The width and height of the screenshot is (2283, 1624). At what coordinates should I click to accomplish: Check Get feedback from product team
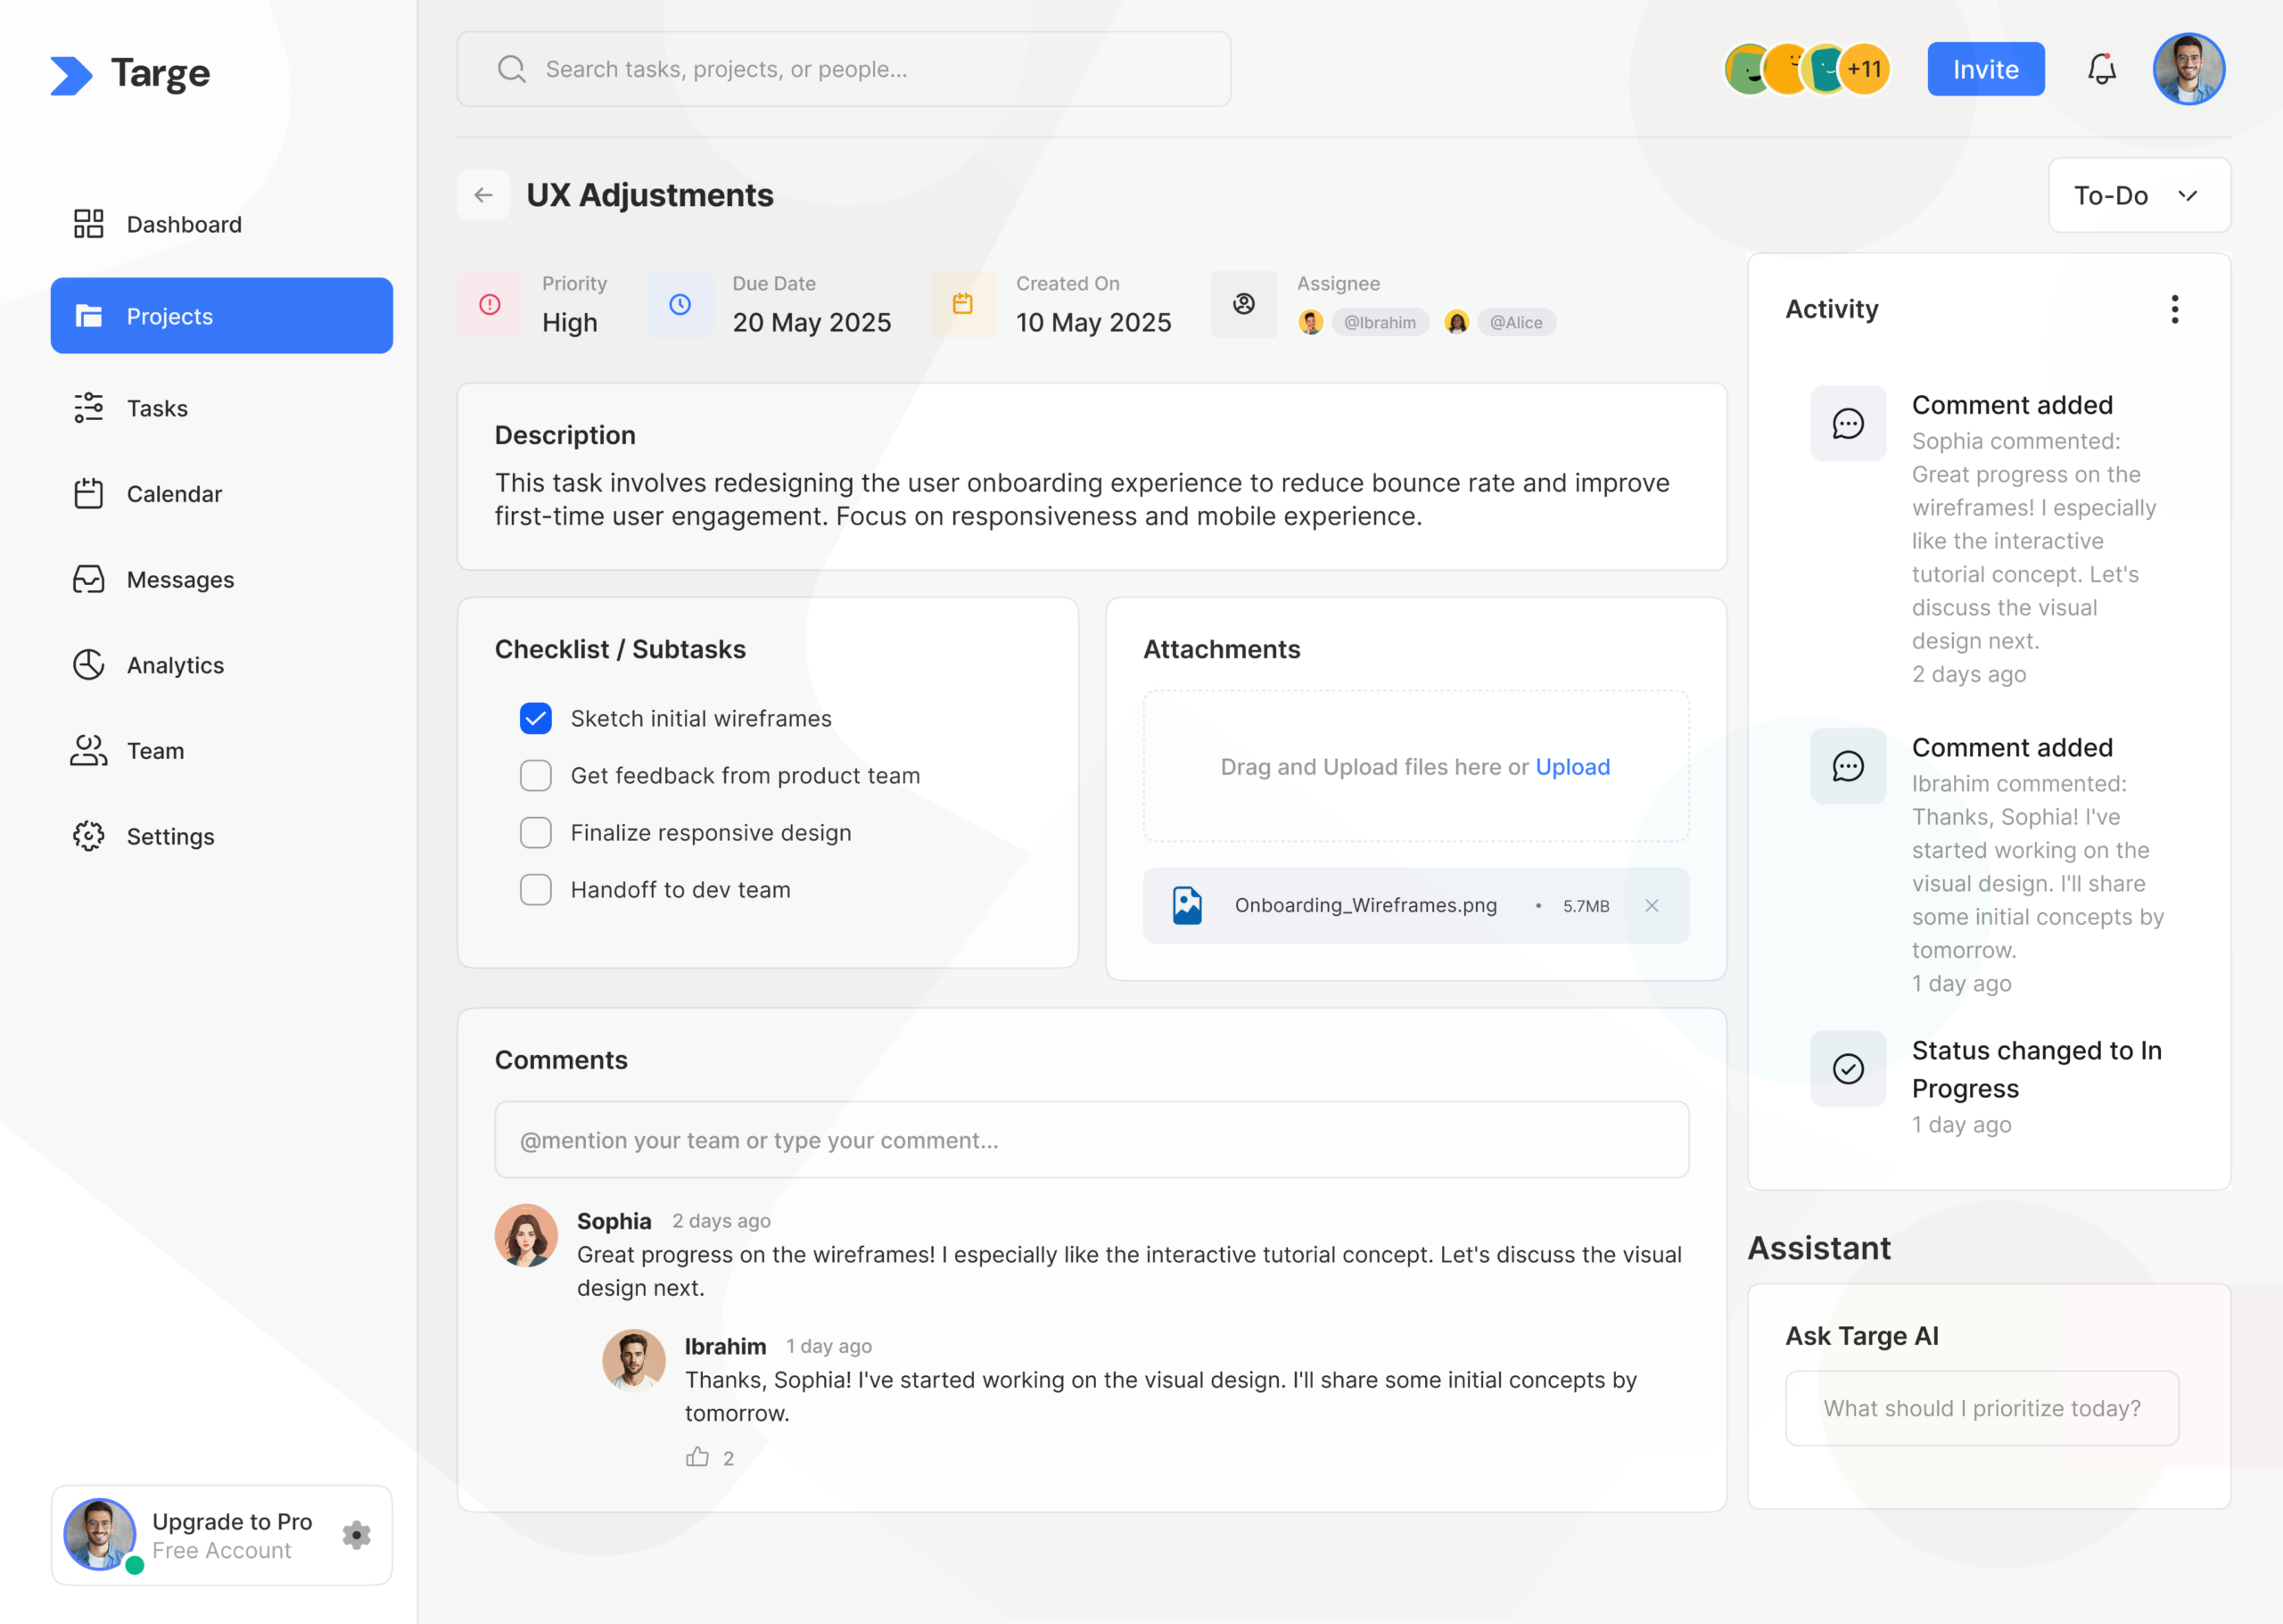coord(536,775)
